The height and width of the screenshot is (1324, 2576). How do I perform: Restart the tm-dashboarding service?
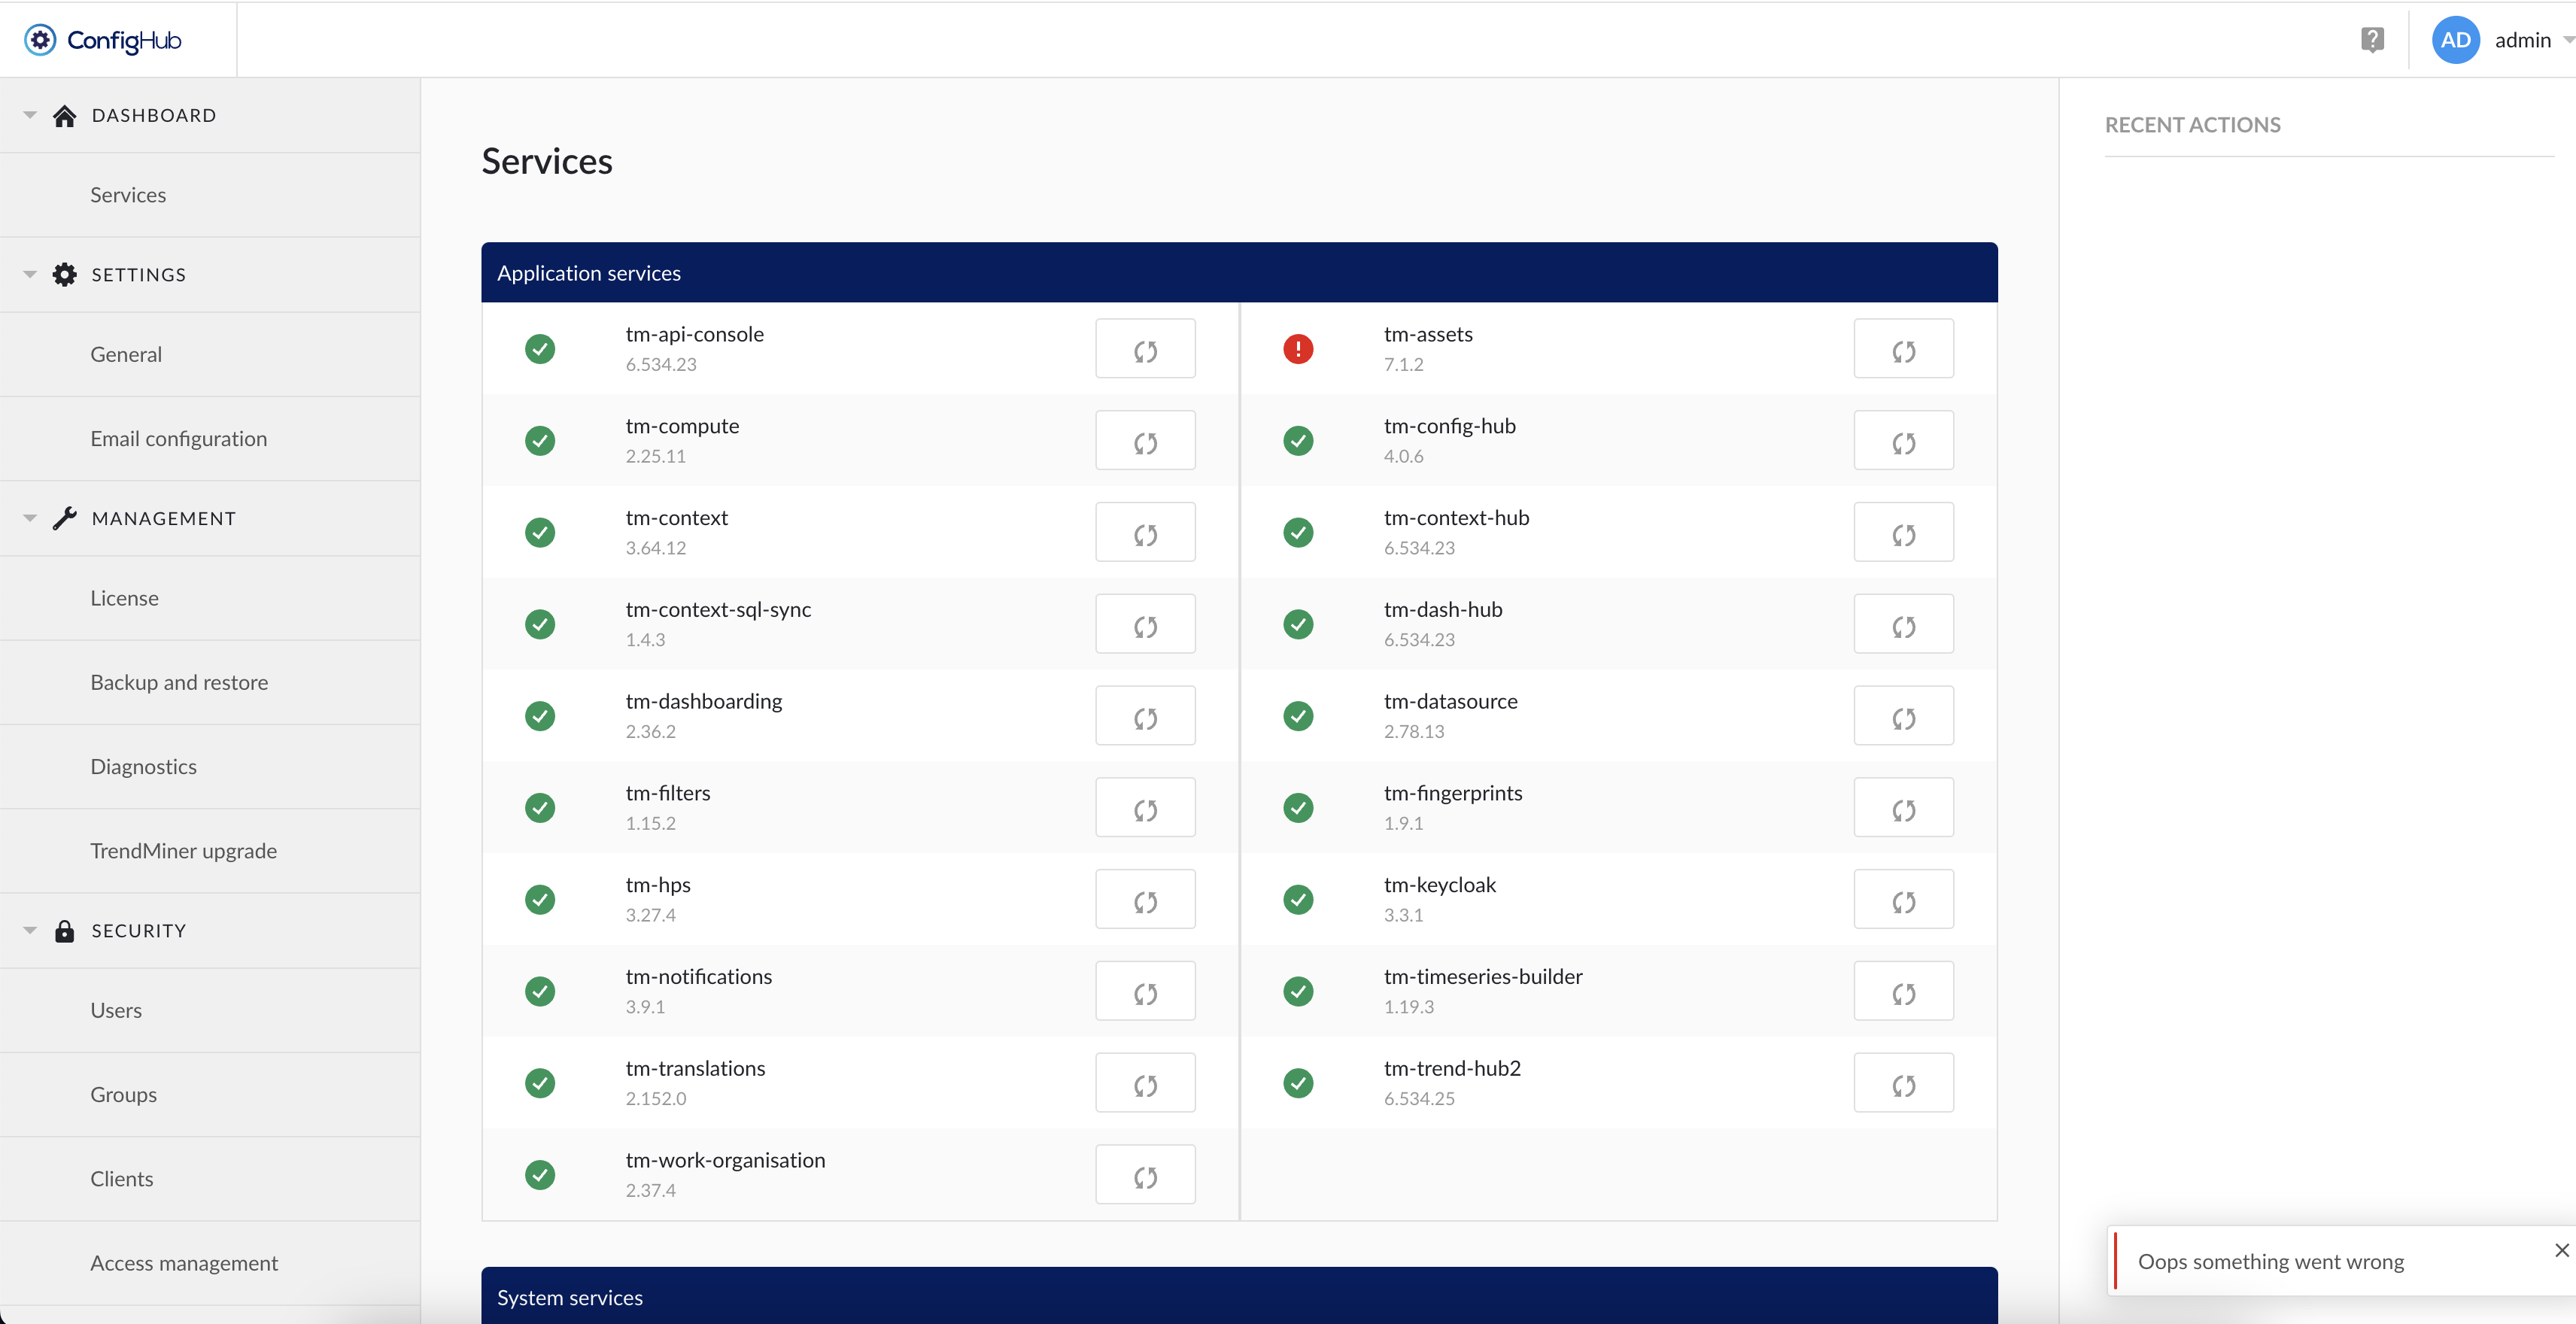coord(1145,716)
